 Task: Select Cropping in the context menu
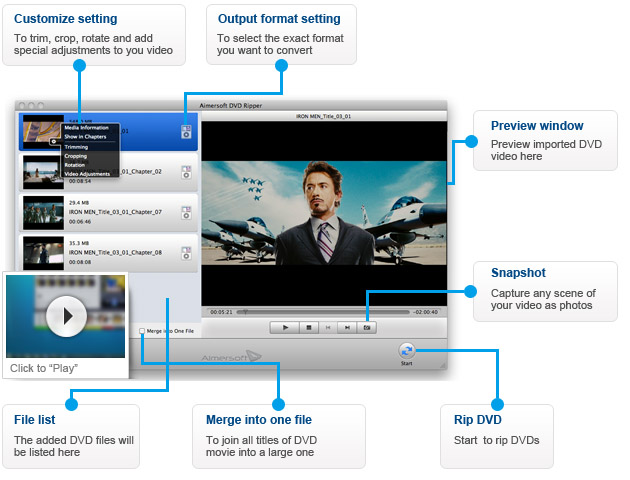pos(76,156)
